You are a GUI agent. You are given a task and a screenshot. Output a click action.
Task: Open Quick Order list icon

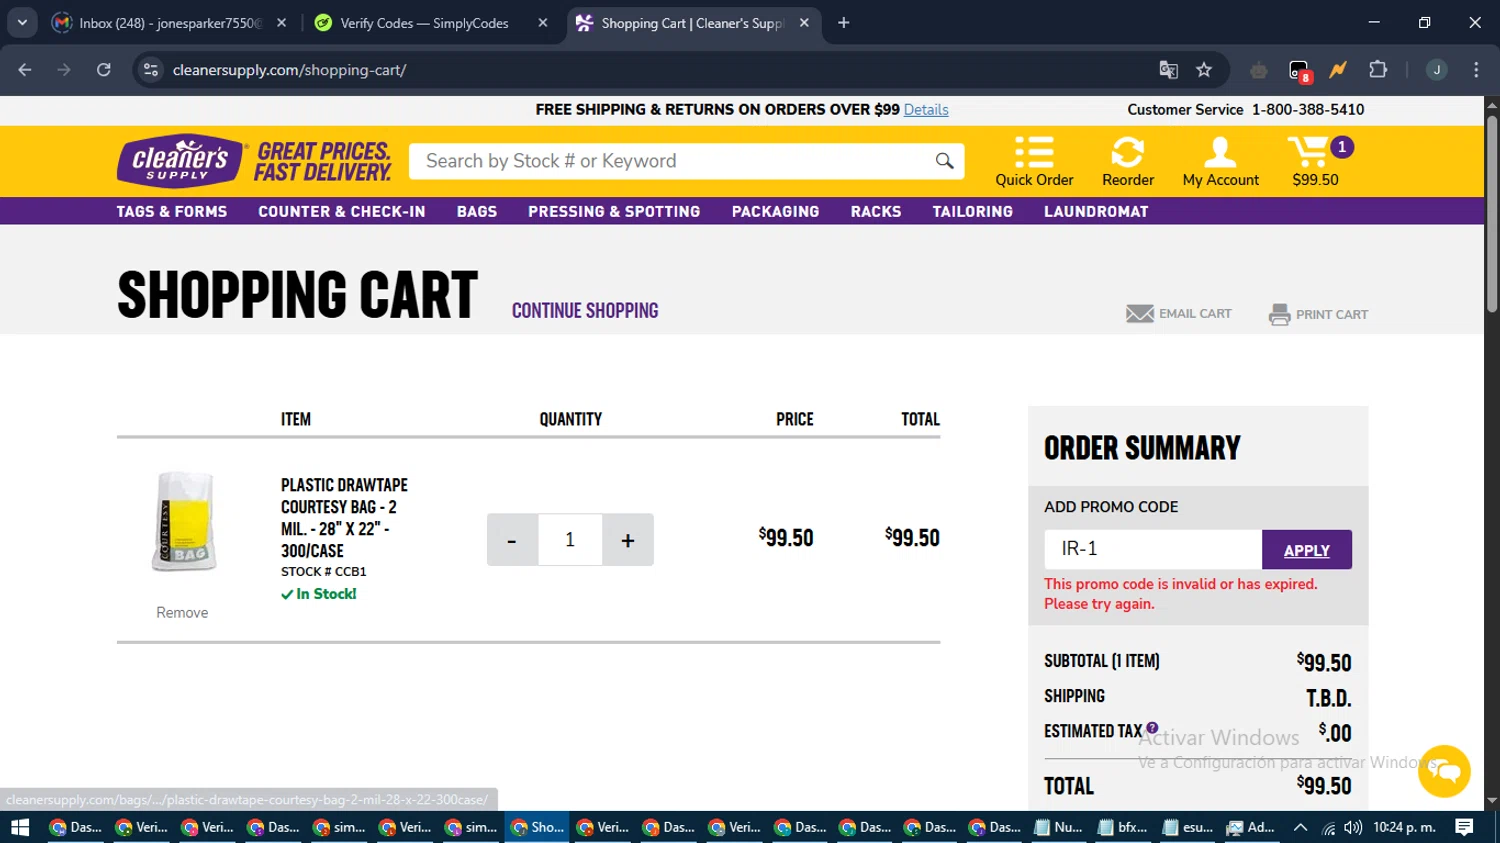tap(1034, 152)
